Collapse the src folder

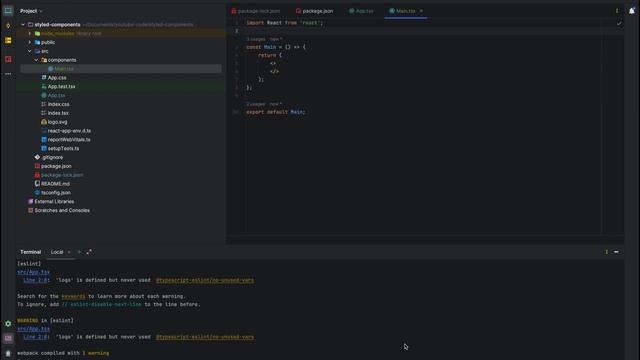point(29,51)
